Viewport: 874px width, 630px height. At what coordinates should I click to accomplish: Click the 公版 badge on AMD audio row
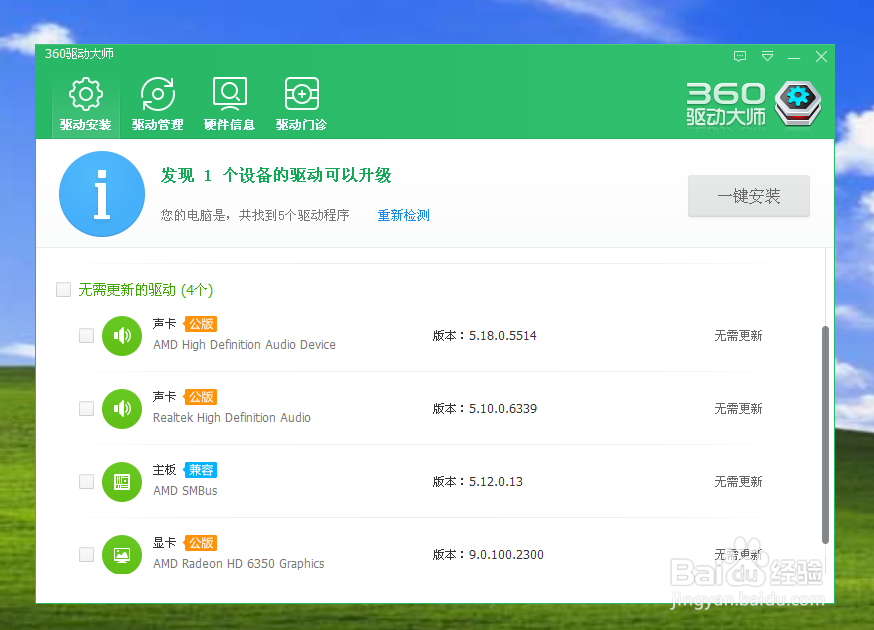pyautogui.click(x=201, y=324)
